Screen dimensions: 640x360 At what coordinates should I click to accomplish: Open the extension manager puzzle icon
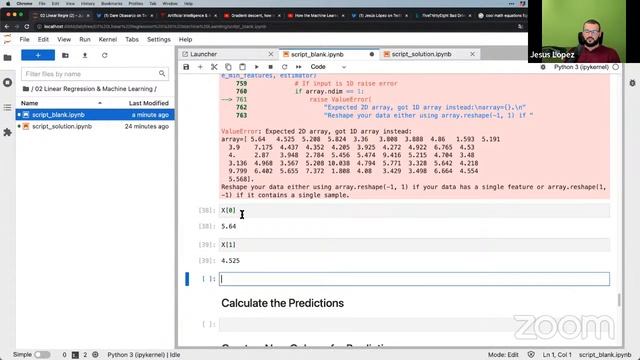coord(7,132)
